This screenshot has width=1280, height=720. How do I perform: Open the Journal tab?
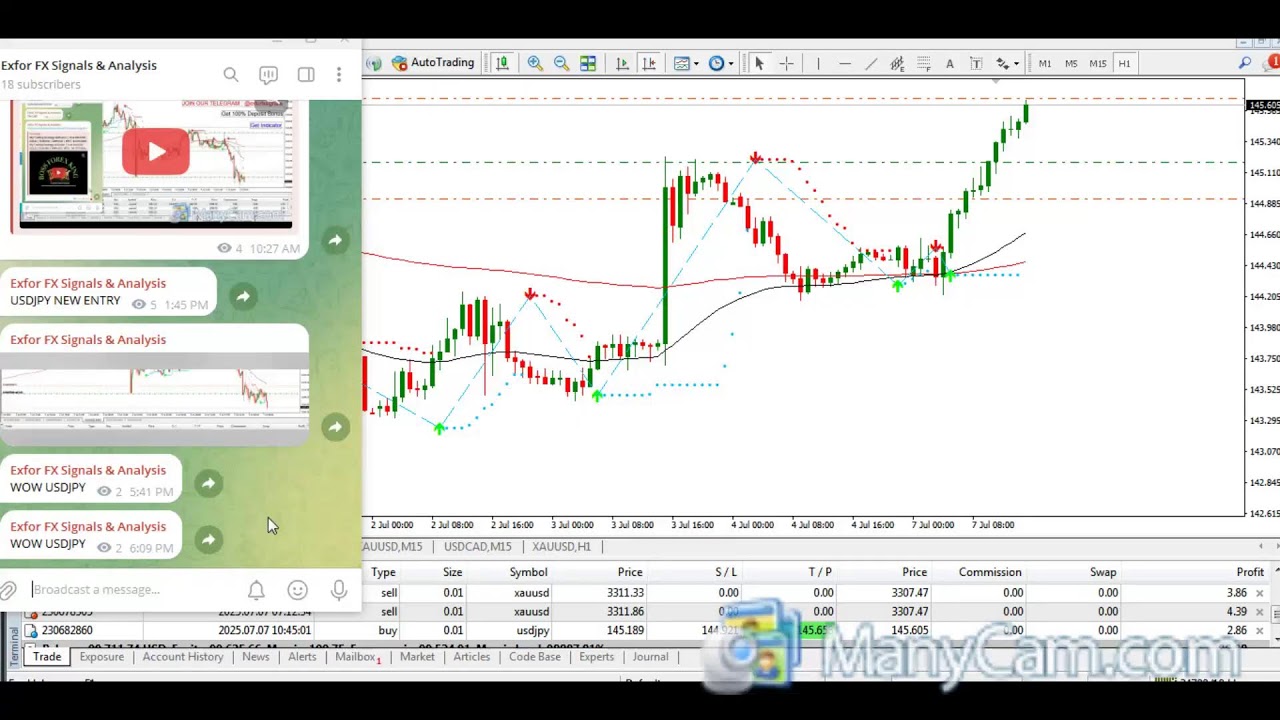click(650, 657)
